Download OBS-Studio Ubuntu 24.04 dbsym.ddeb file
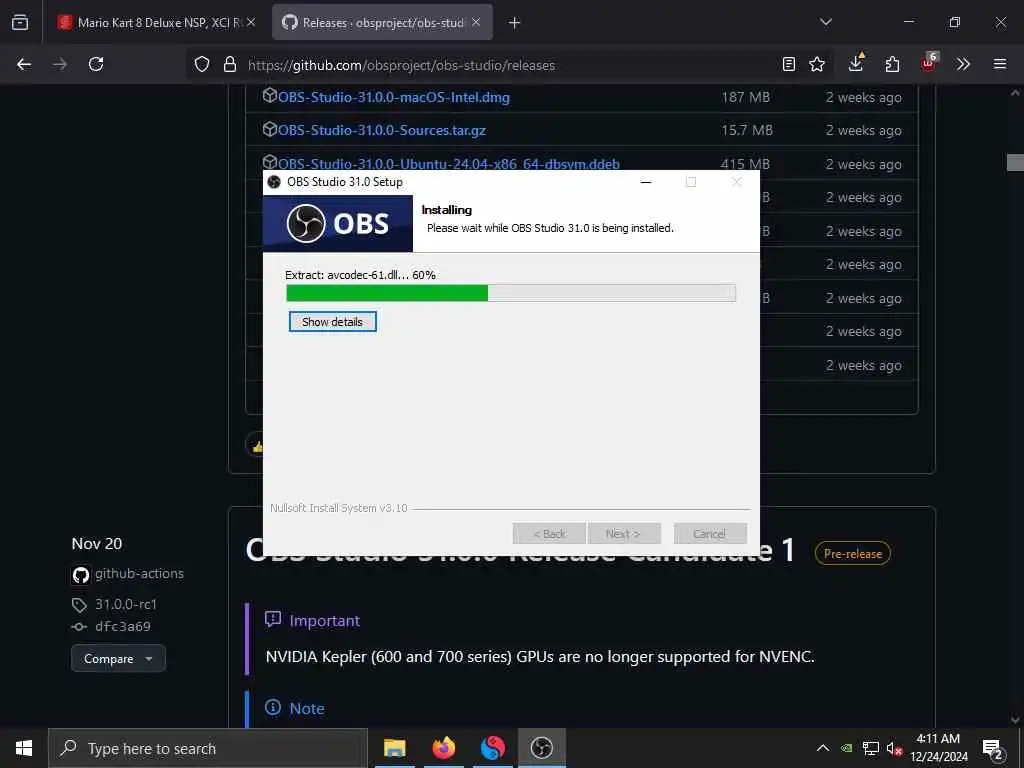 pos(449,164)
